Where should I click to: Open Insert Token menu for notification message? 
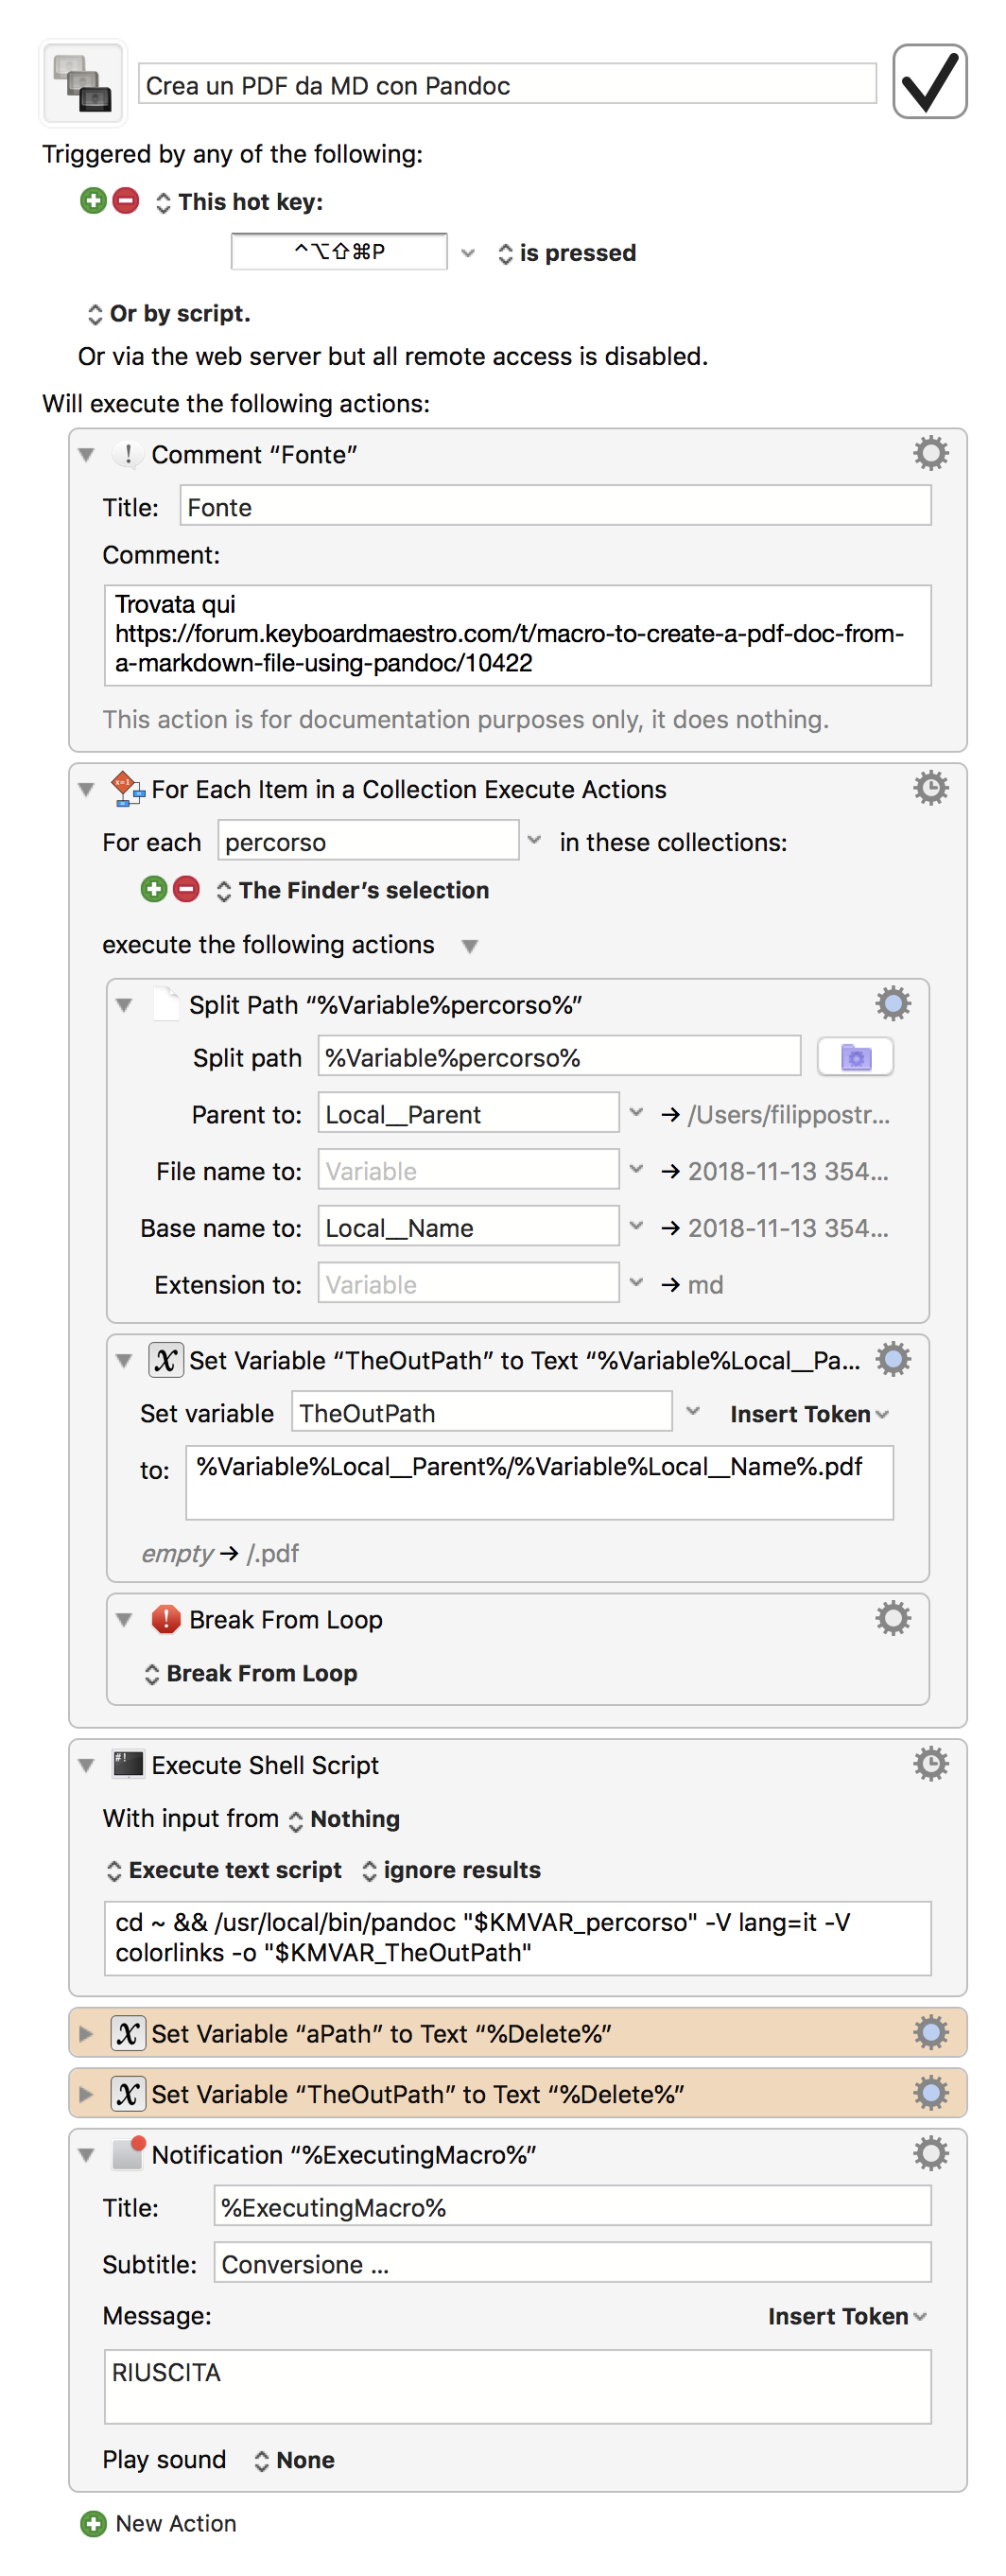point(846,2315)
